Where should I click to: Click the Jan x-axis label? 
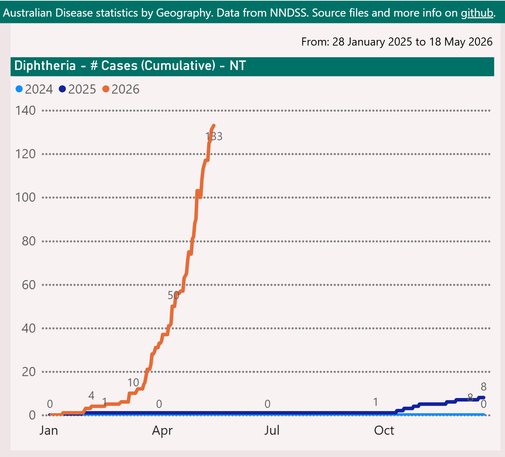49,430
